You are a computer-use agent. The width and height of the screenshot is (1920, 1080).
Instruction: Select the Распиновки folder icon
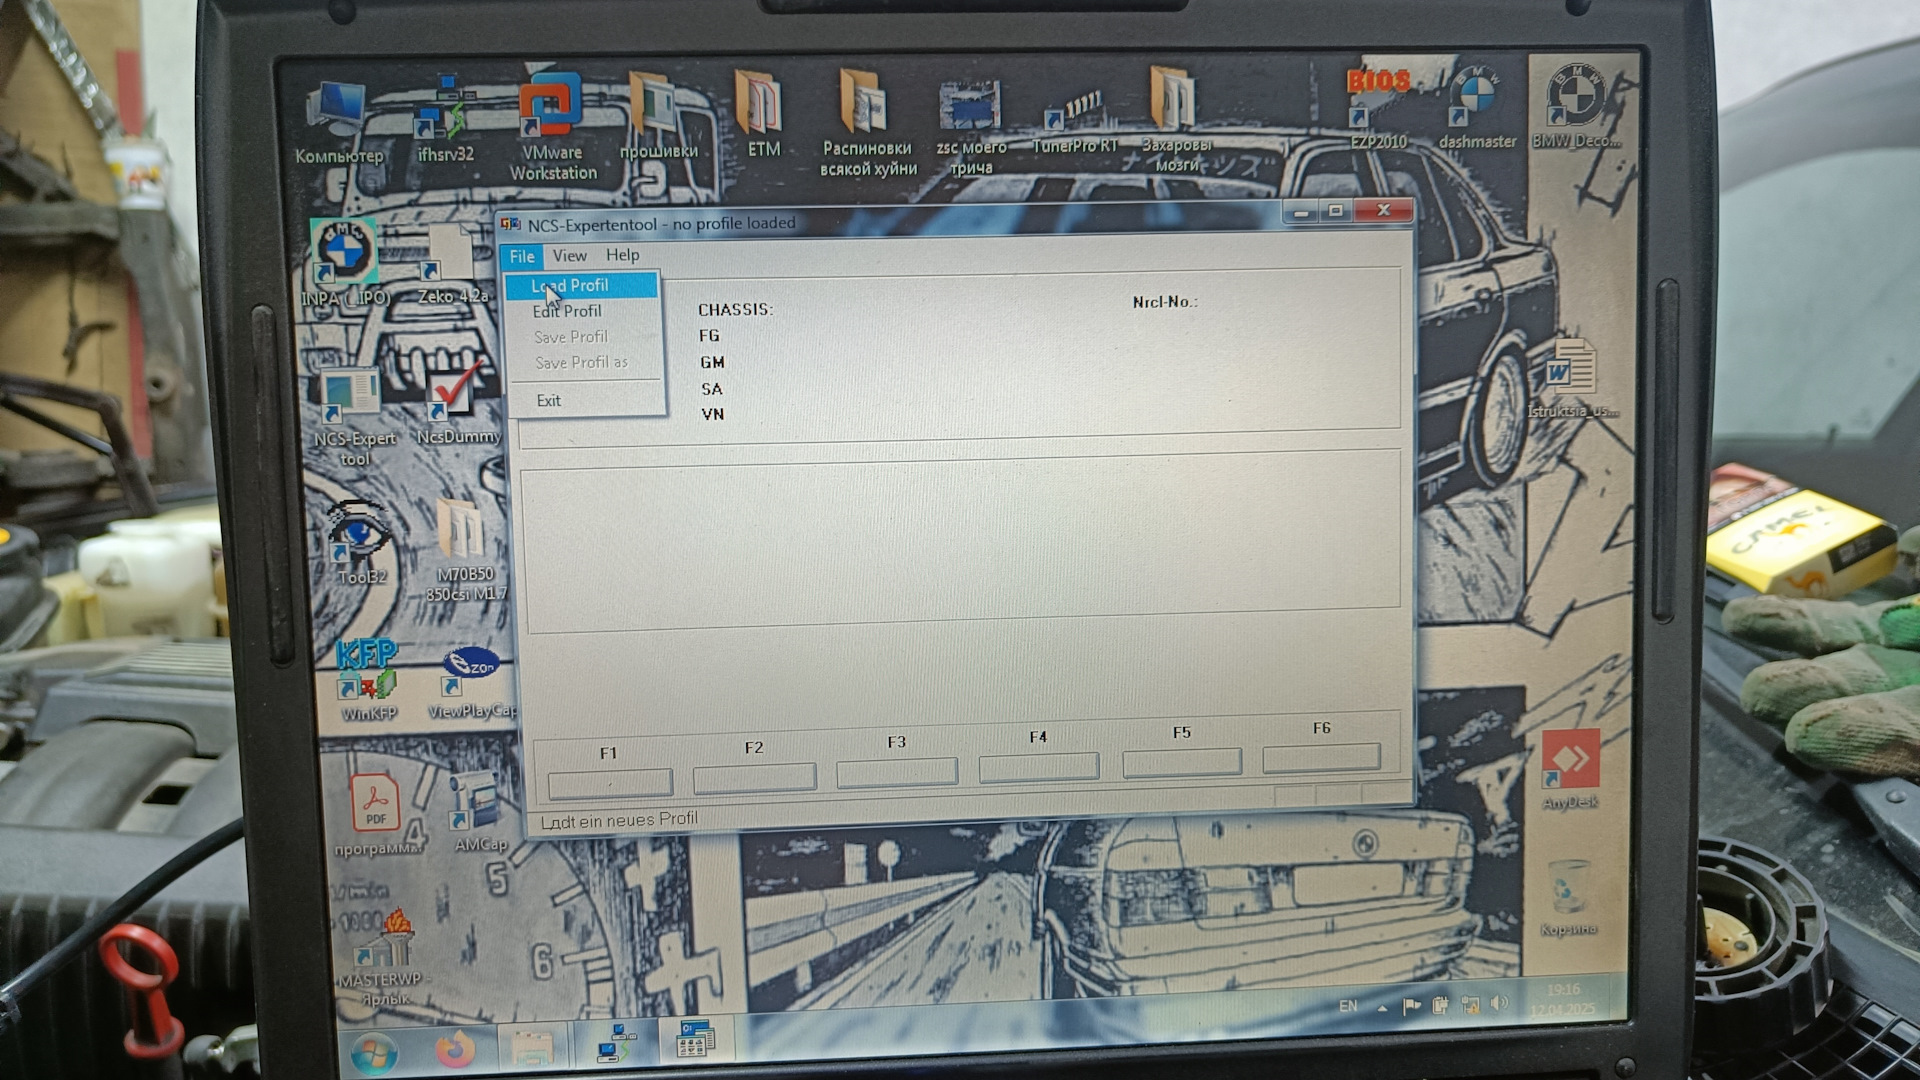click(x=867, y=122)
